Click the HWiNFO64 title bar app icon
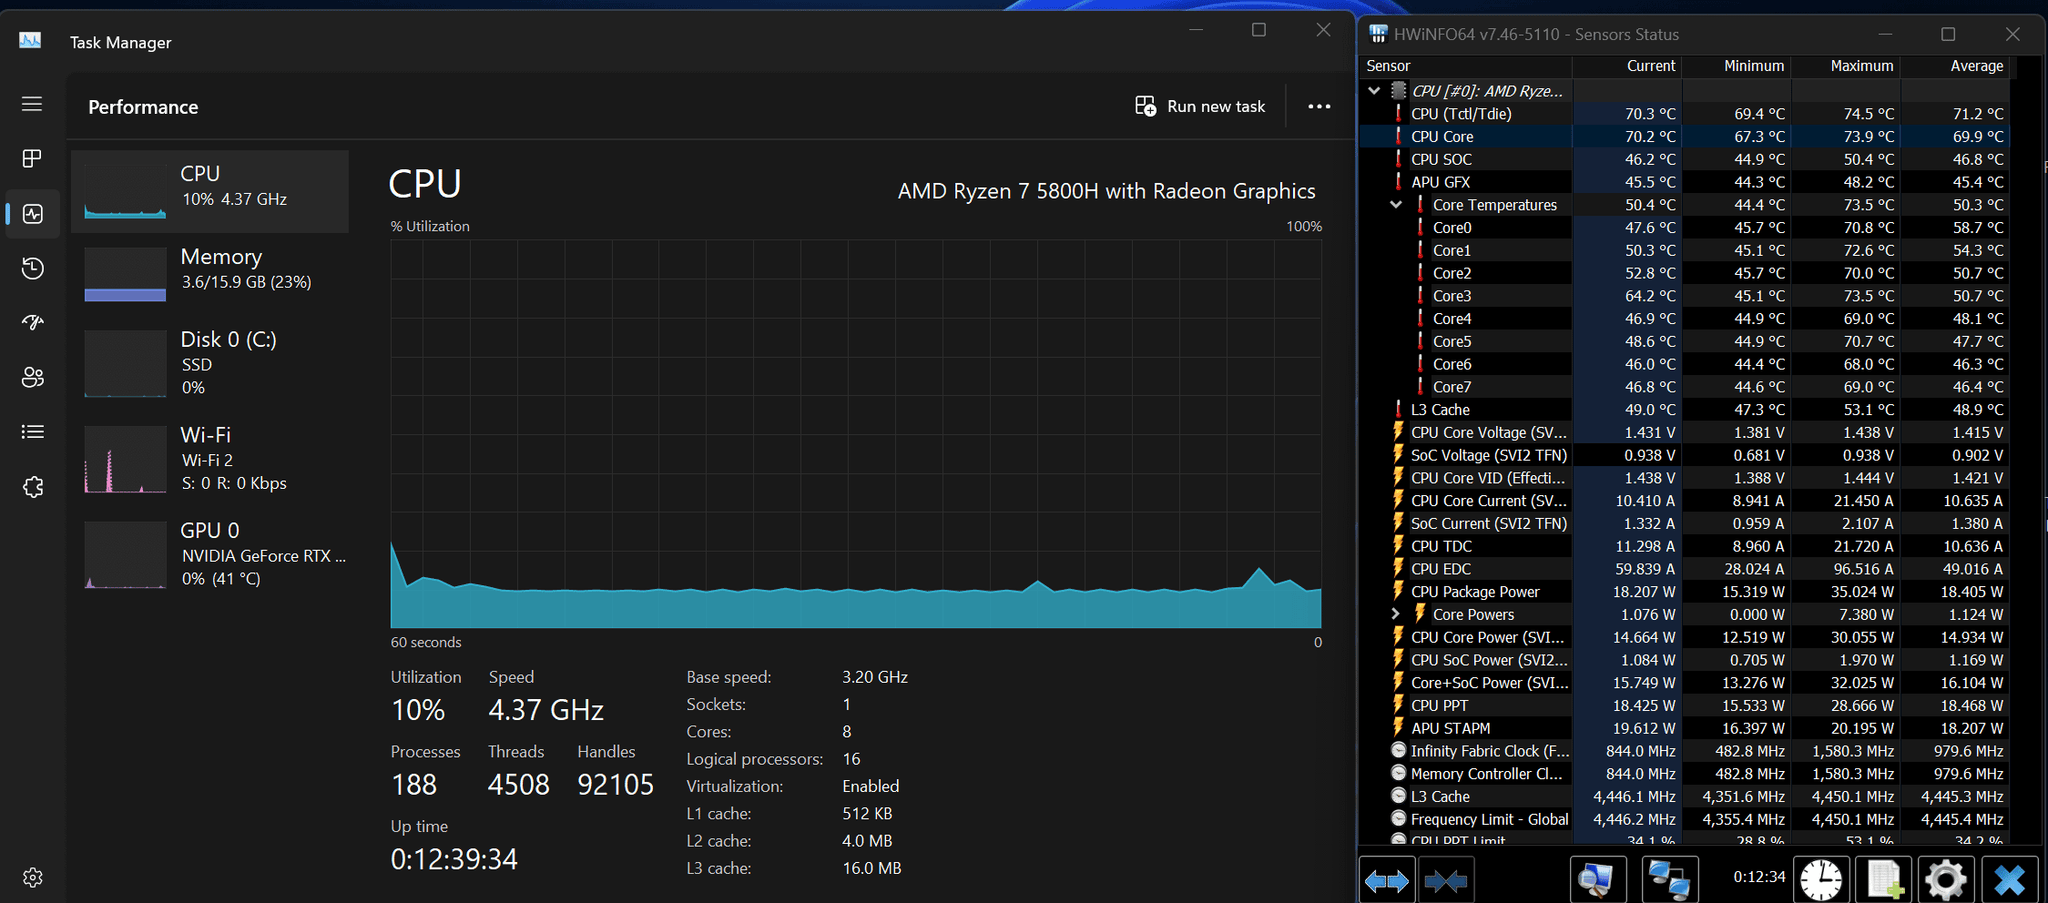Screen dimensions: 2048x903 (x=1378, y=34)
